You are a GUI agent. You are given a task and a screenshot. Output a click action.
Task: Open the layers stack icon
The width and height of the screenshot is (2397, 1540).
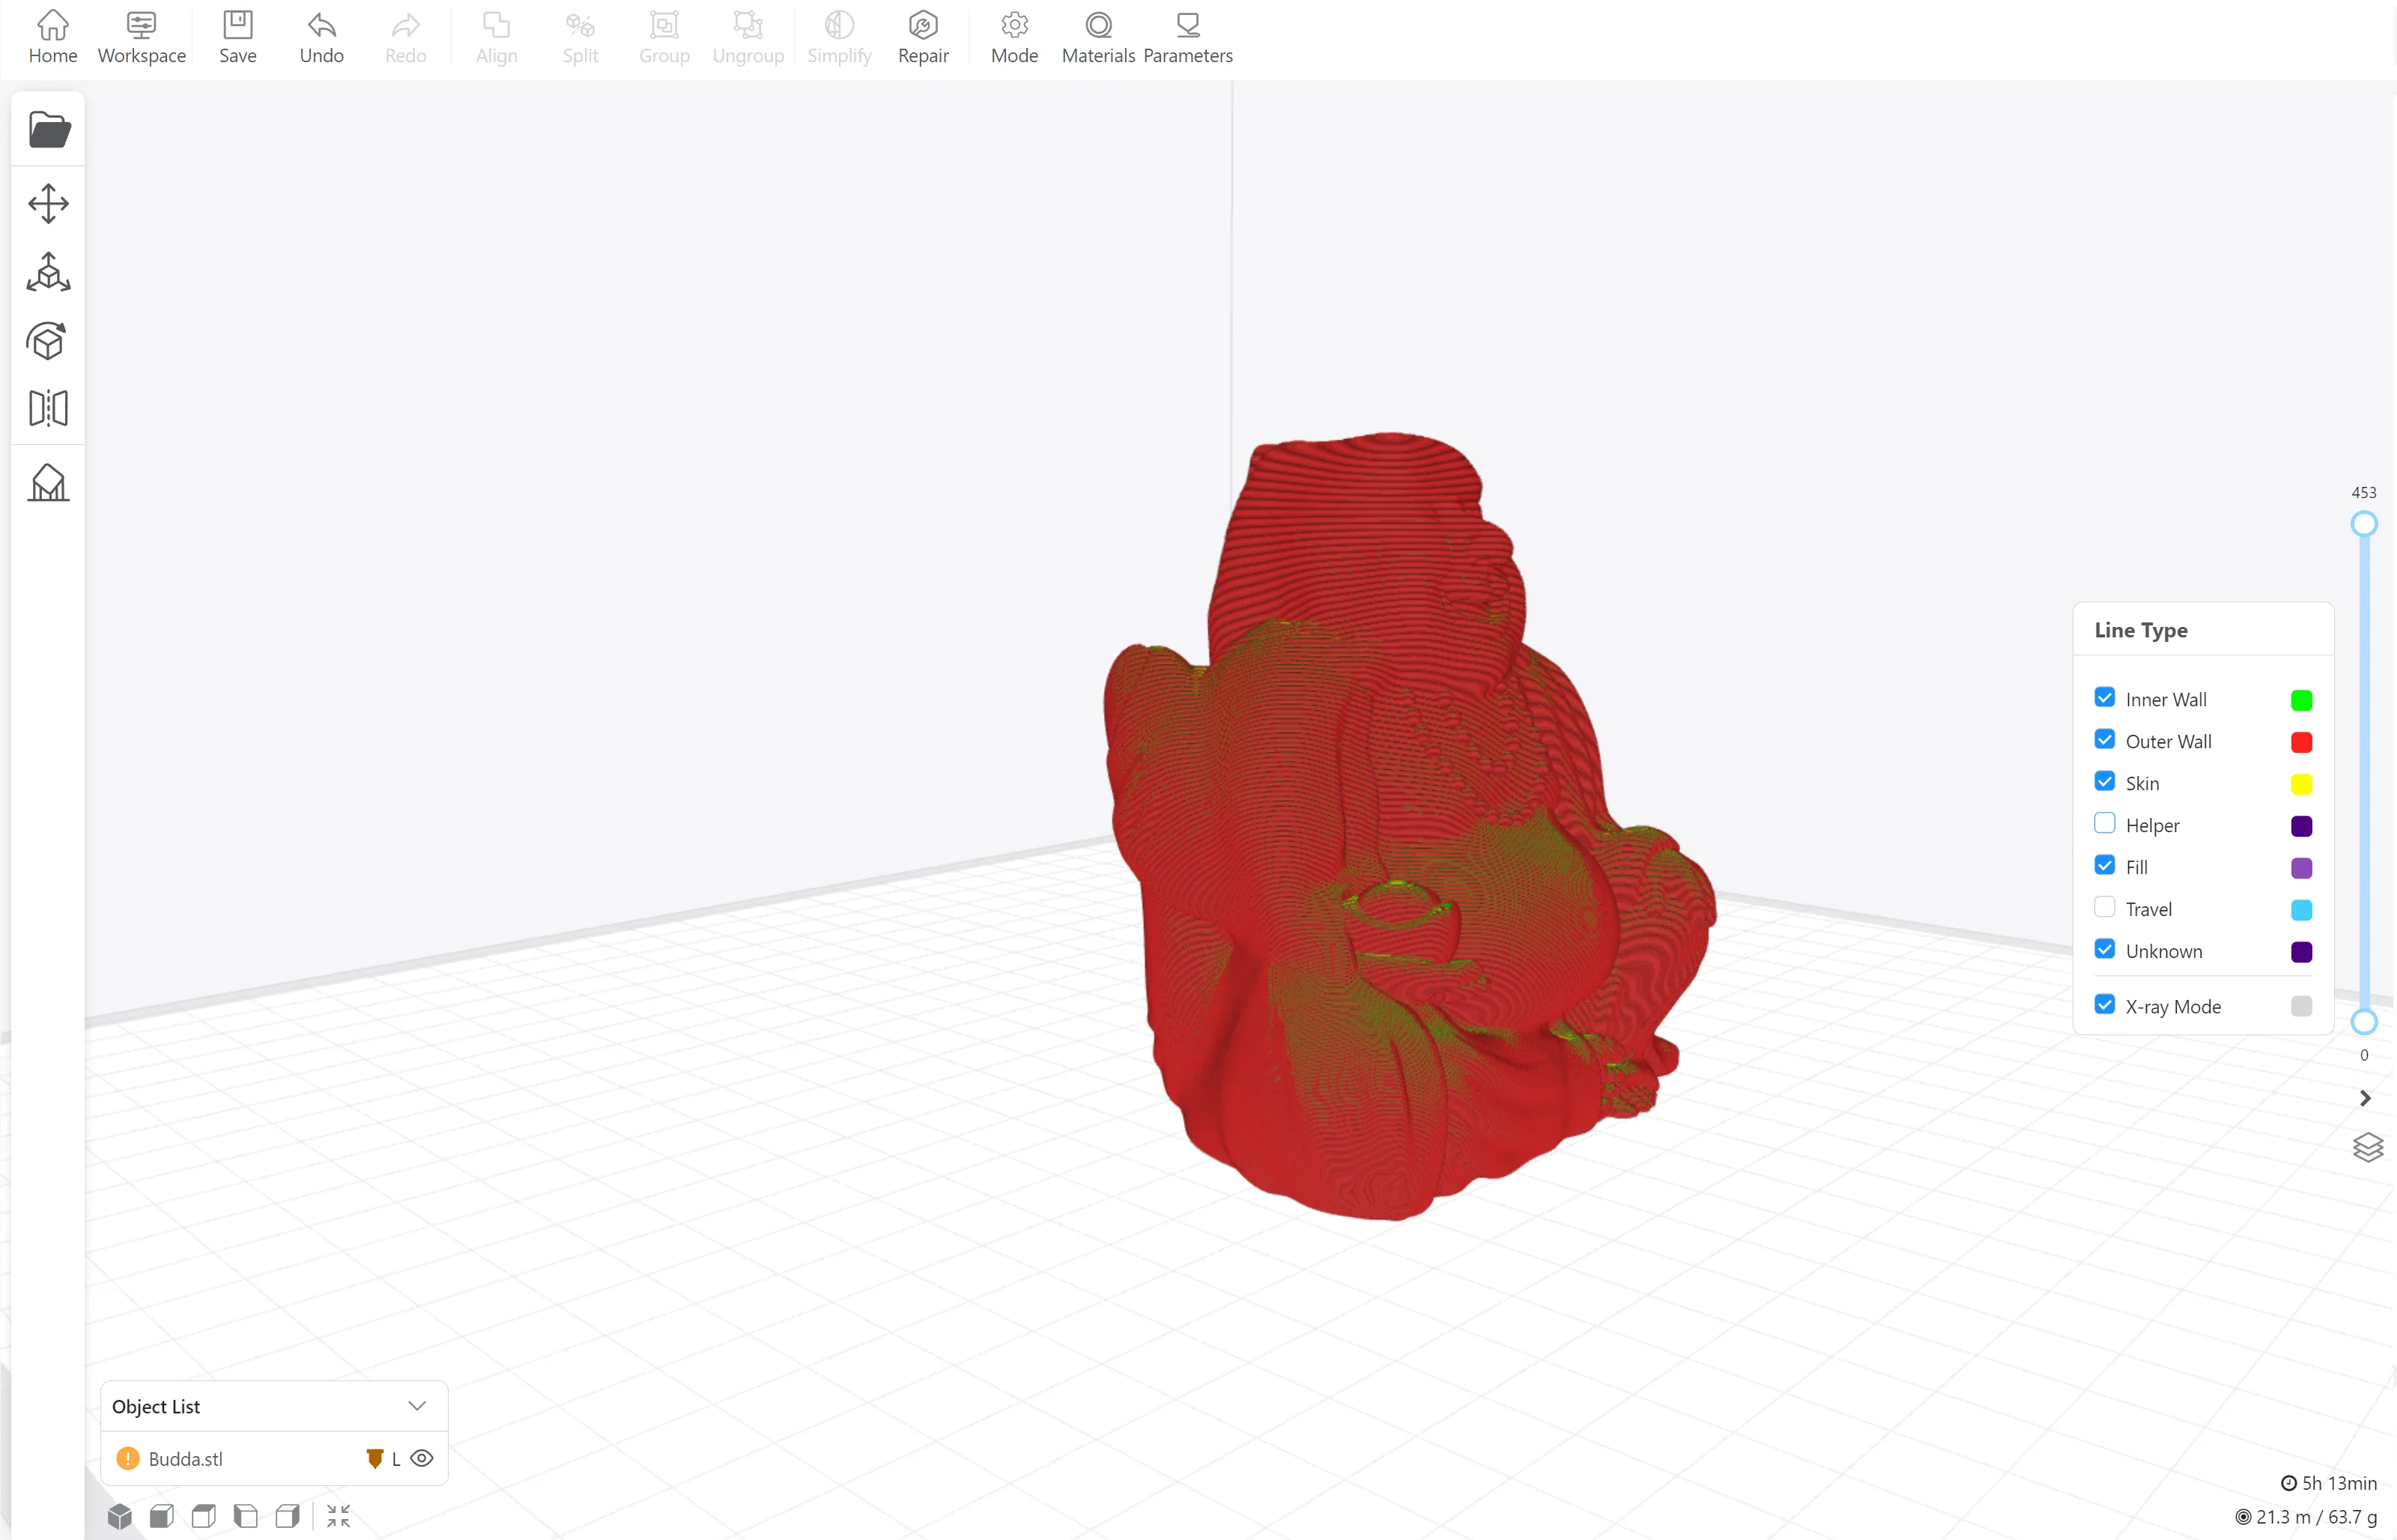(2367, 1147)
